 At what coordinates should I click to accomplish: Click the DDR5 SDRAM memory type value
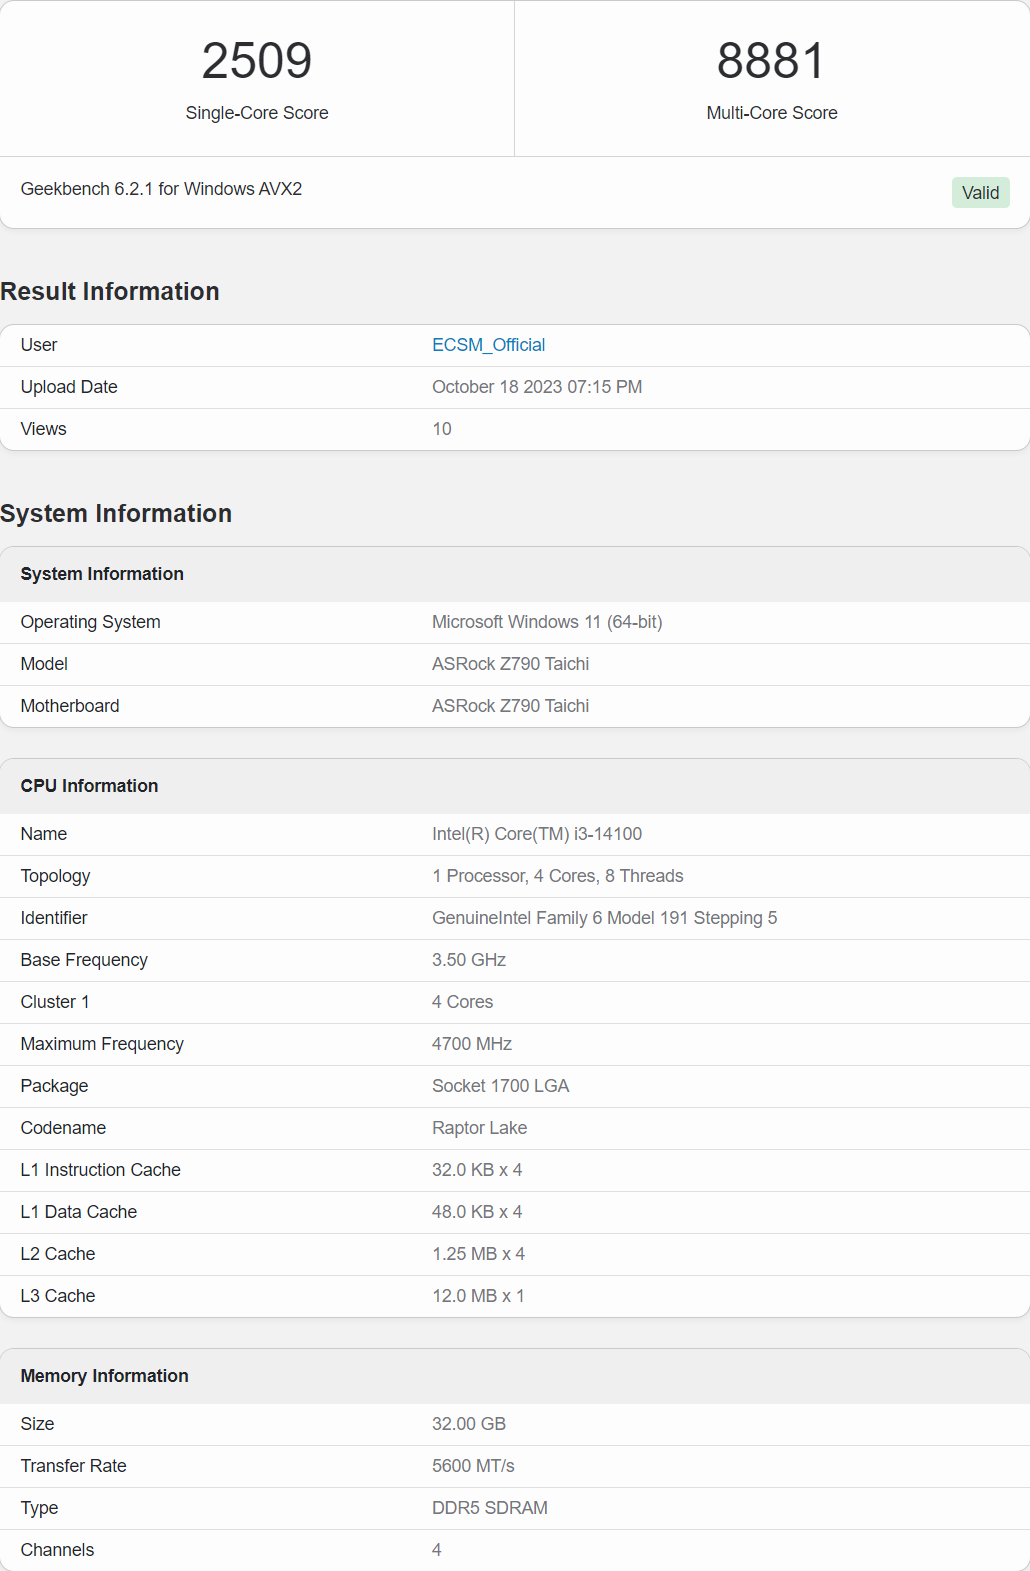point(490,1508)
